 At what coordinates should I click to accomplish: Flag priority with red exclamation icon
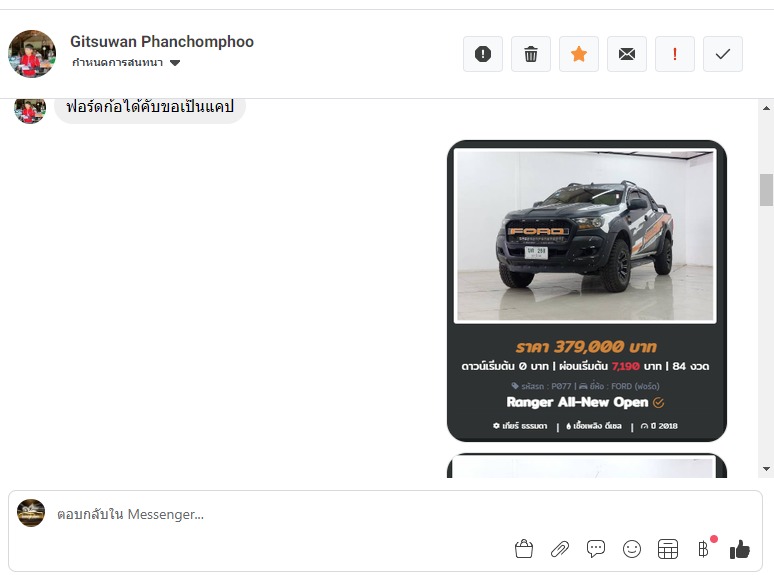(675, 54)
